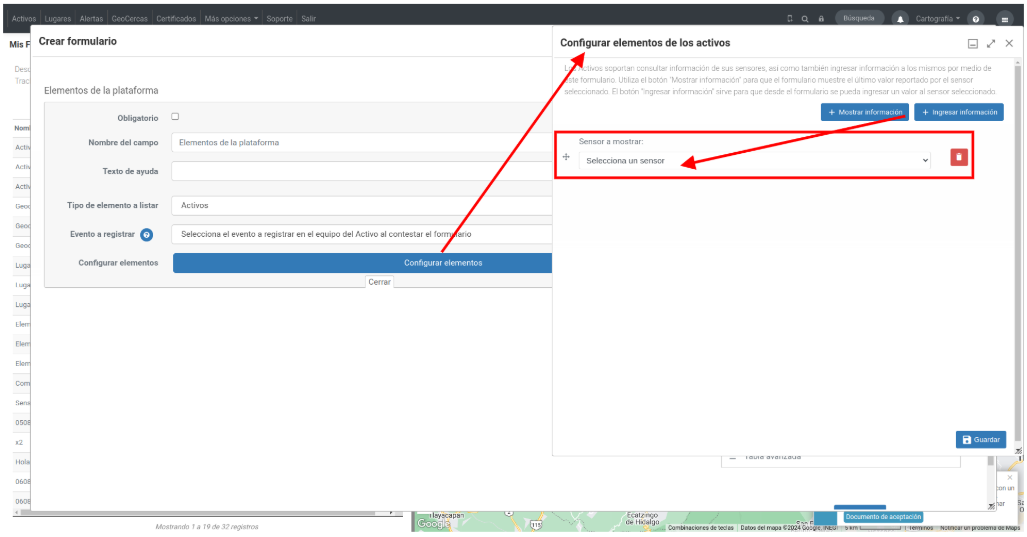
Task: Open the Selecciona un sensor dropdown
Action: click(755, 160)
